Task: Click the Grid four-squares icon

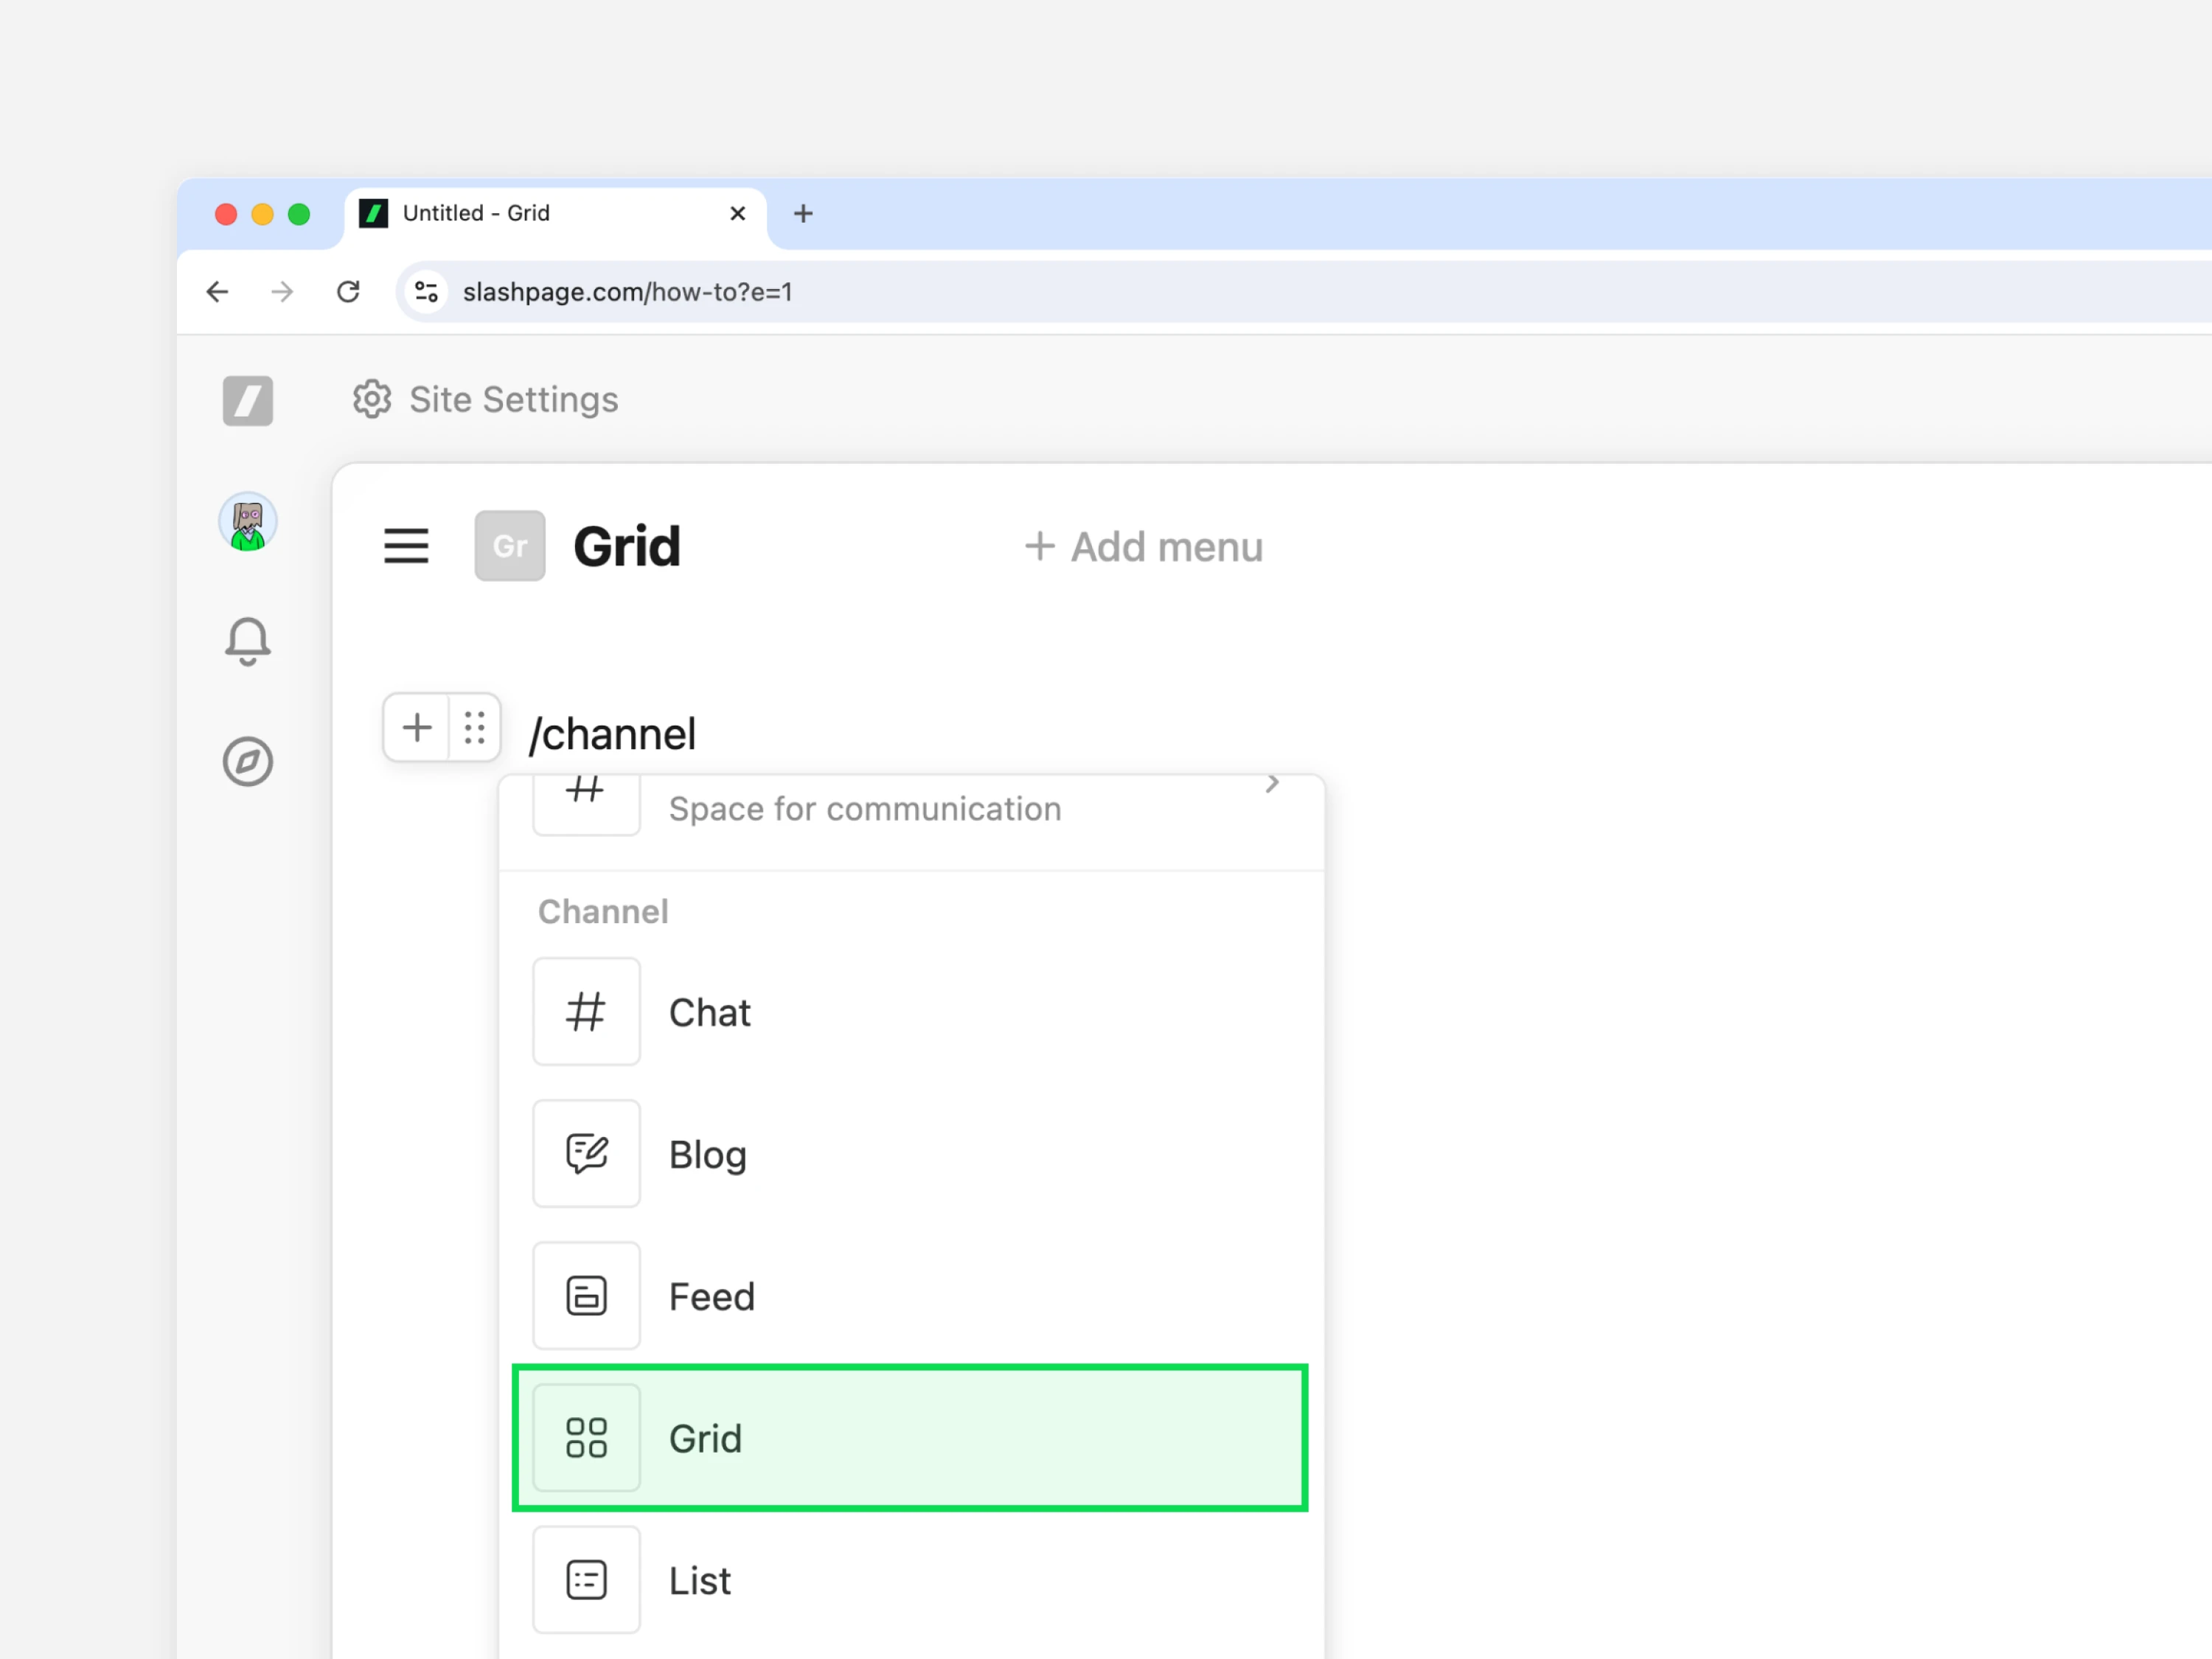Action: coord(586,1438)
